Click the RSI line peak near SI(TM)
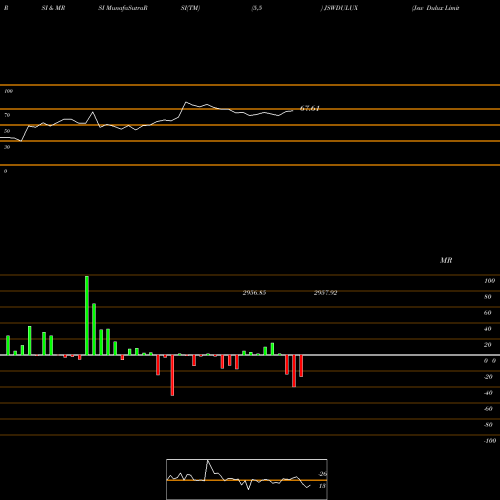 [186, 102]
